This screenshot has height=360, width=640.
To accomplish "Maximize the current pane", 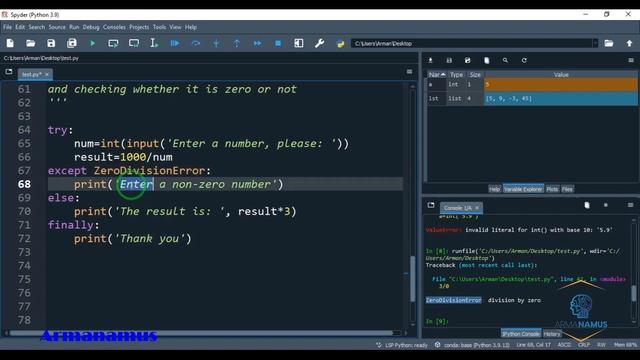I will (299, 43).
